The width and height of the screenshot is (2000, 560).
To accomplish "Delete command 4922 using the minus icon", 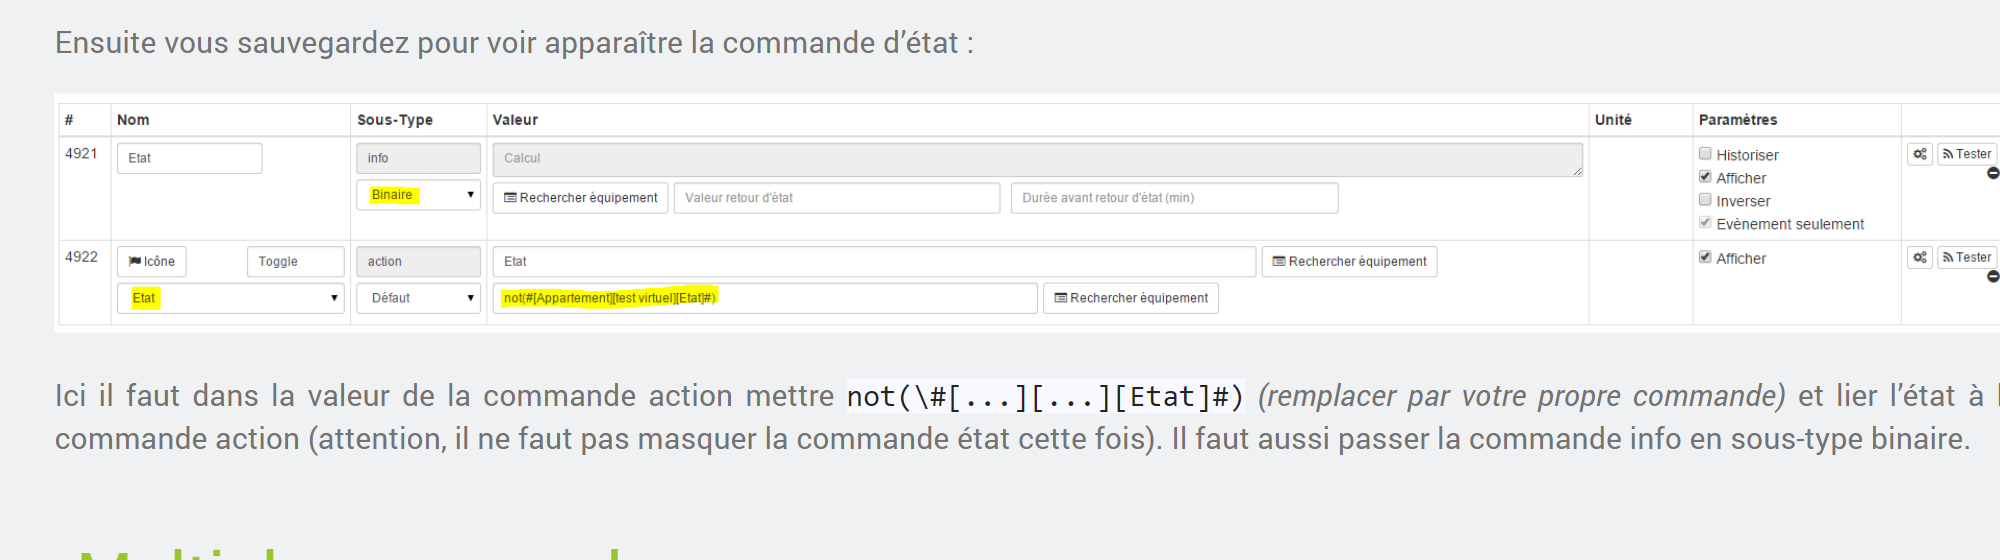I will click(1992, 277).
